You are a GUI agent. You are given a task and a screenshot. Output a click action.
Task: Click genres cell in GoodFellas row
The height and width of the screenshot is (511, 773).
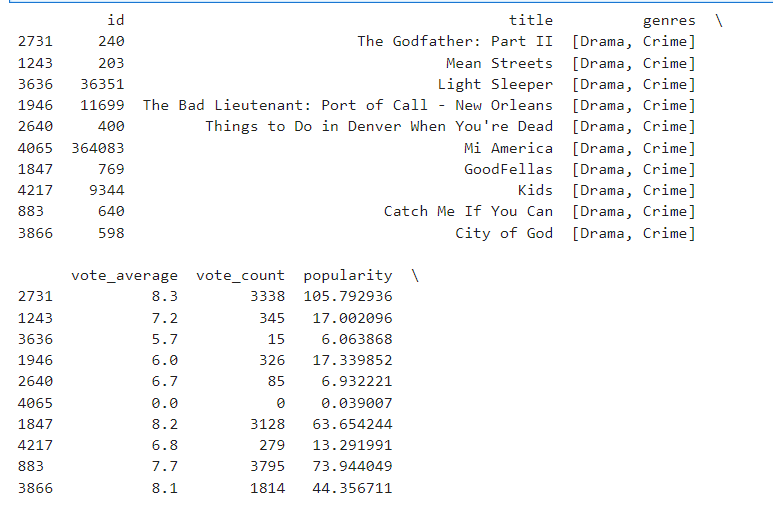(x=633, y=170)
